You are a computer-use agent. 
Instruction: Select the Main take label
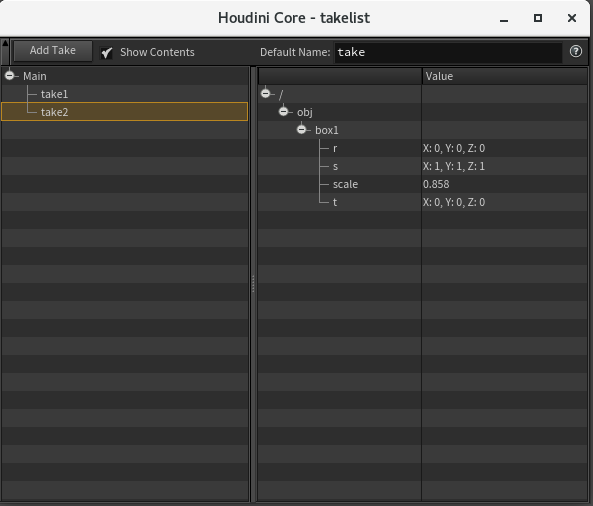pos(35,76)
